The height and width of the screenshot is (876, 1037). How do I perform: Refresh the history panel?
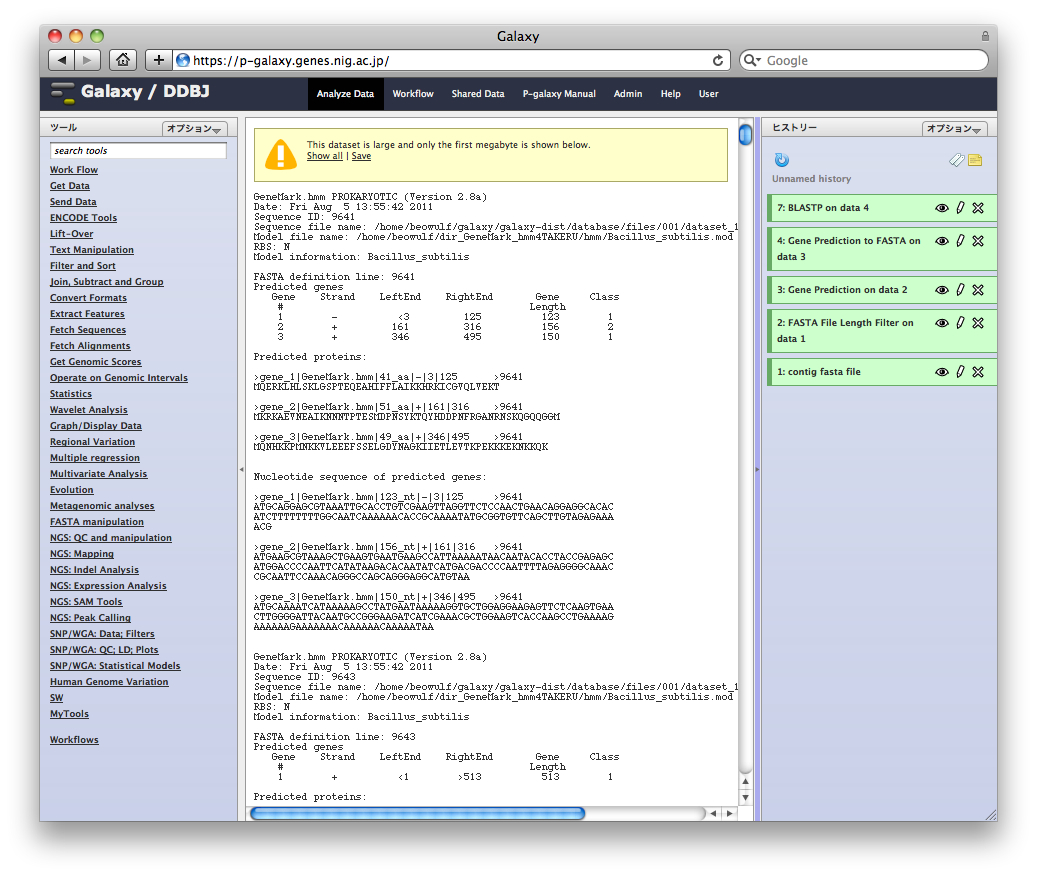[782, 160]
